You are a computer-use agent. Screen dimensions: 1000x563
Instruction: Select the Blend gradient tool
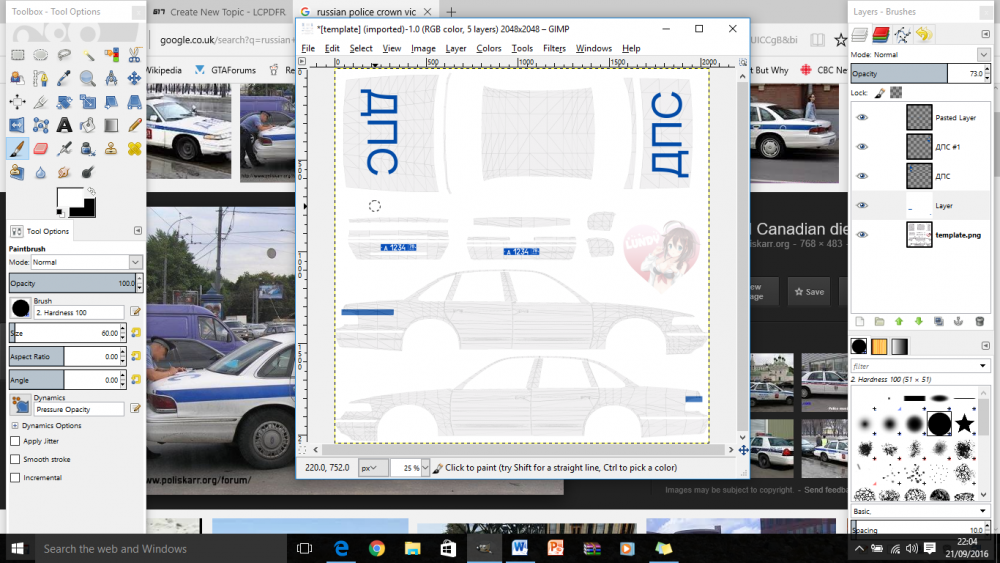[111, 126]
